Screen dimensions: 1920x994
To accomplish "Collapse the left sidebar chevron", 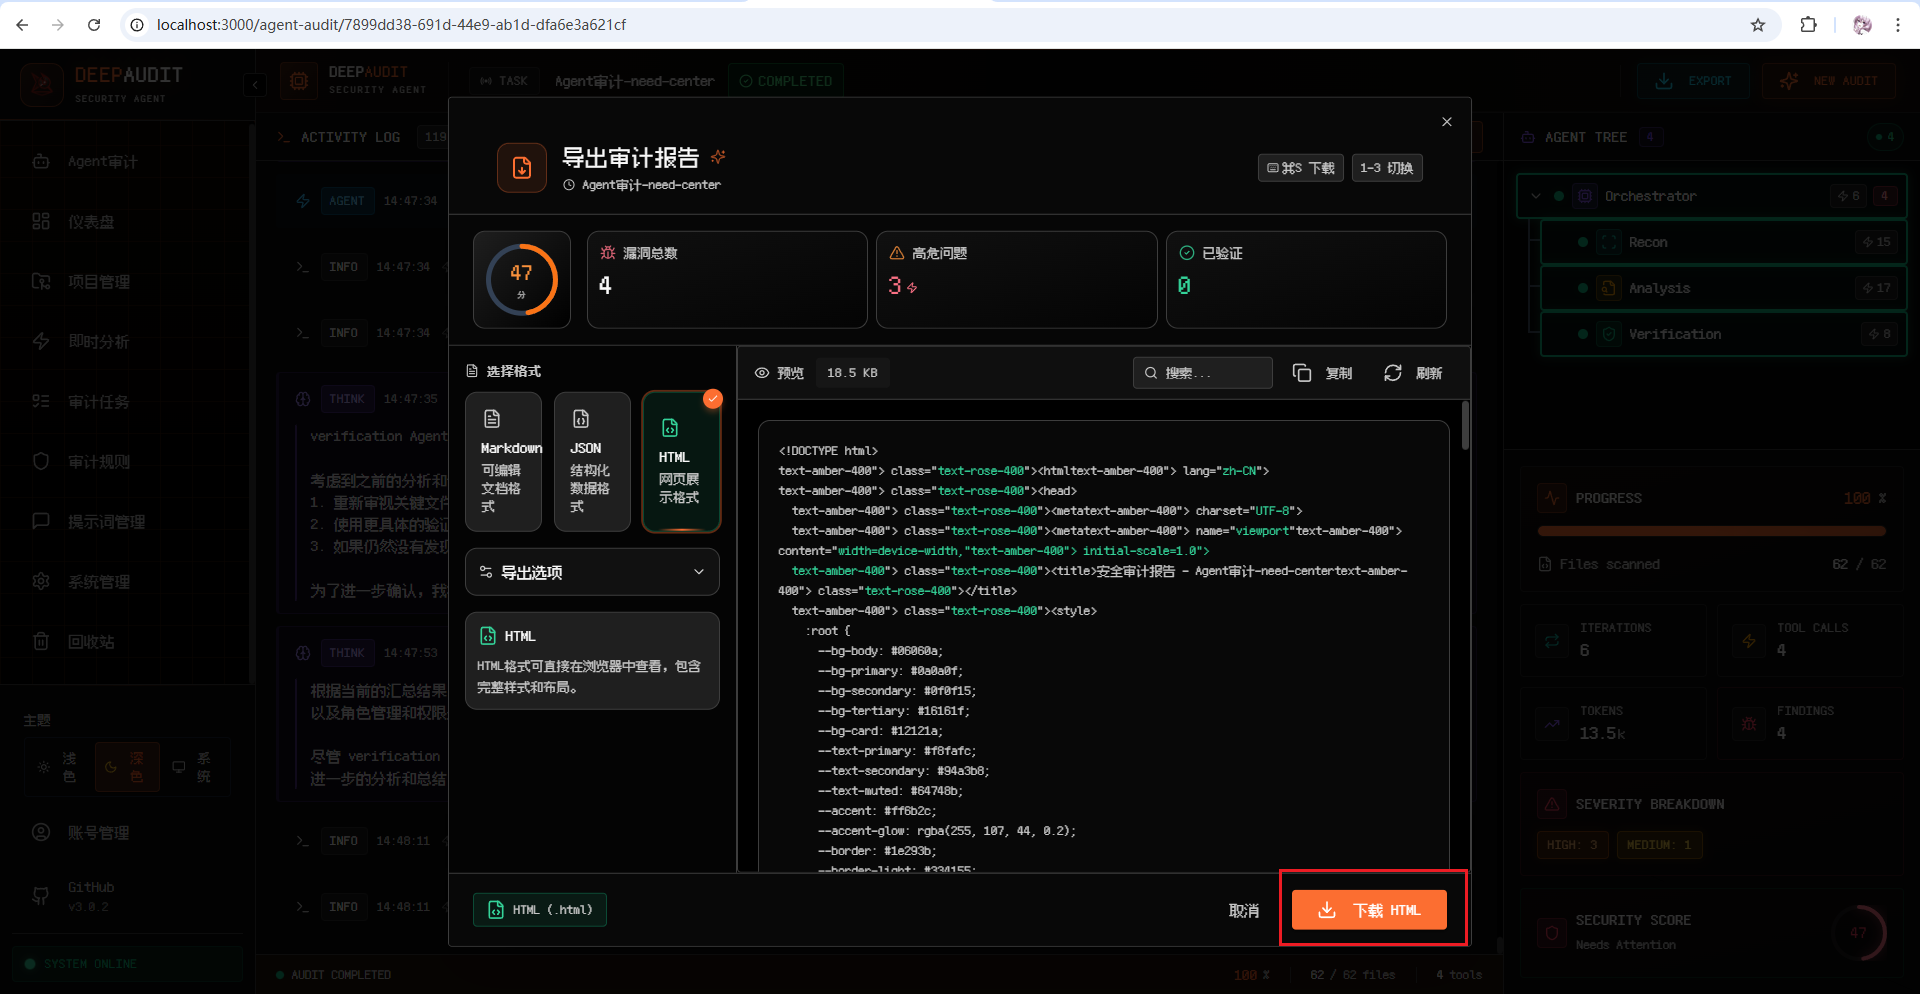I will tap(255, 85).
